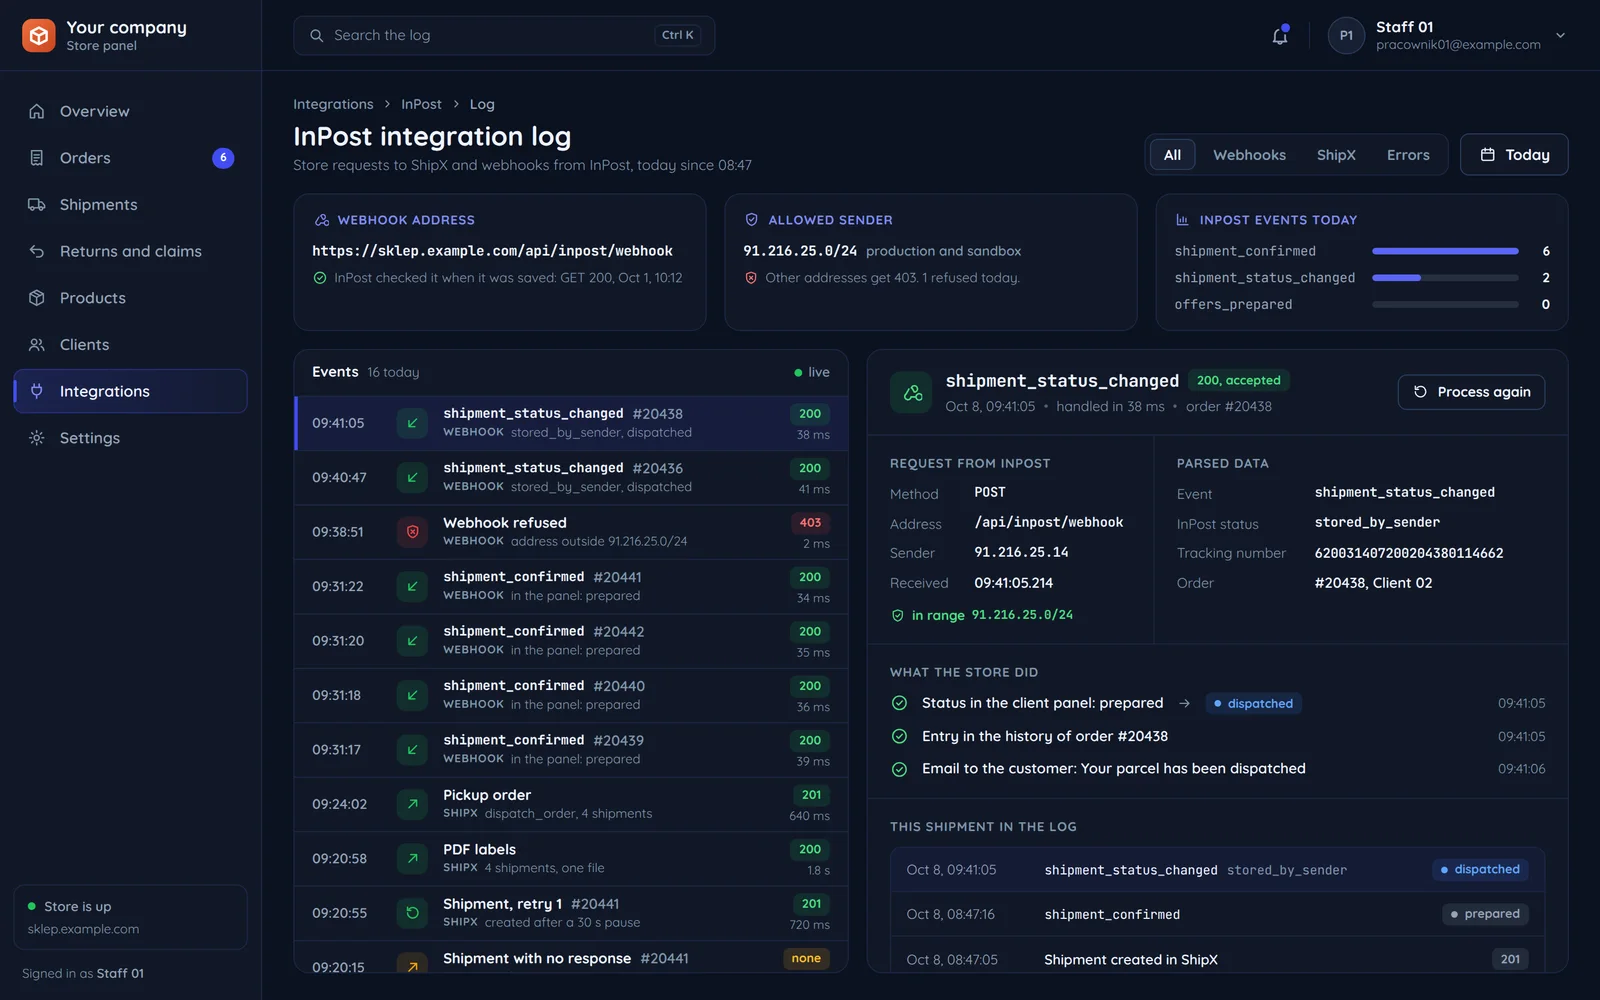1600x1000 pixels.
Task: Click the Shipment created in ShipX entry
Action: (x=1217, y=959)
